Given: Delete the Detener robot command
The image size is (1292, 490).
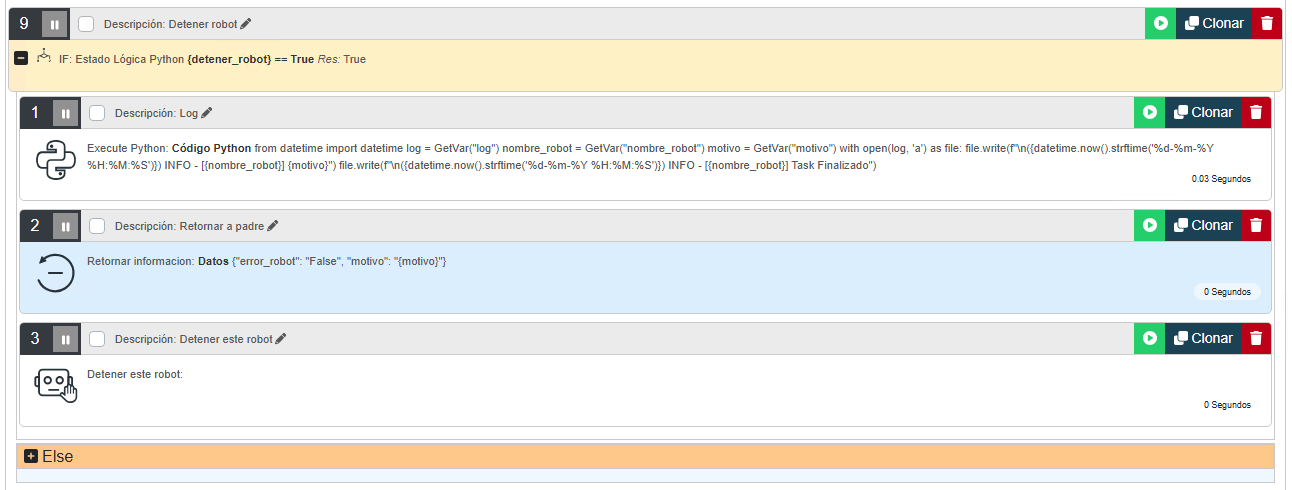Looking at the screenshot, I should coord(1267,23).
